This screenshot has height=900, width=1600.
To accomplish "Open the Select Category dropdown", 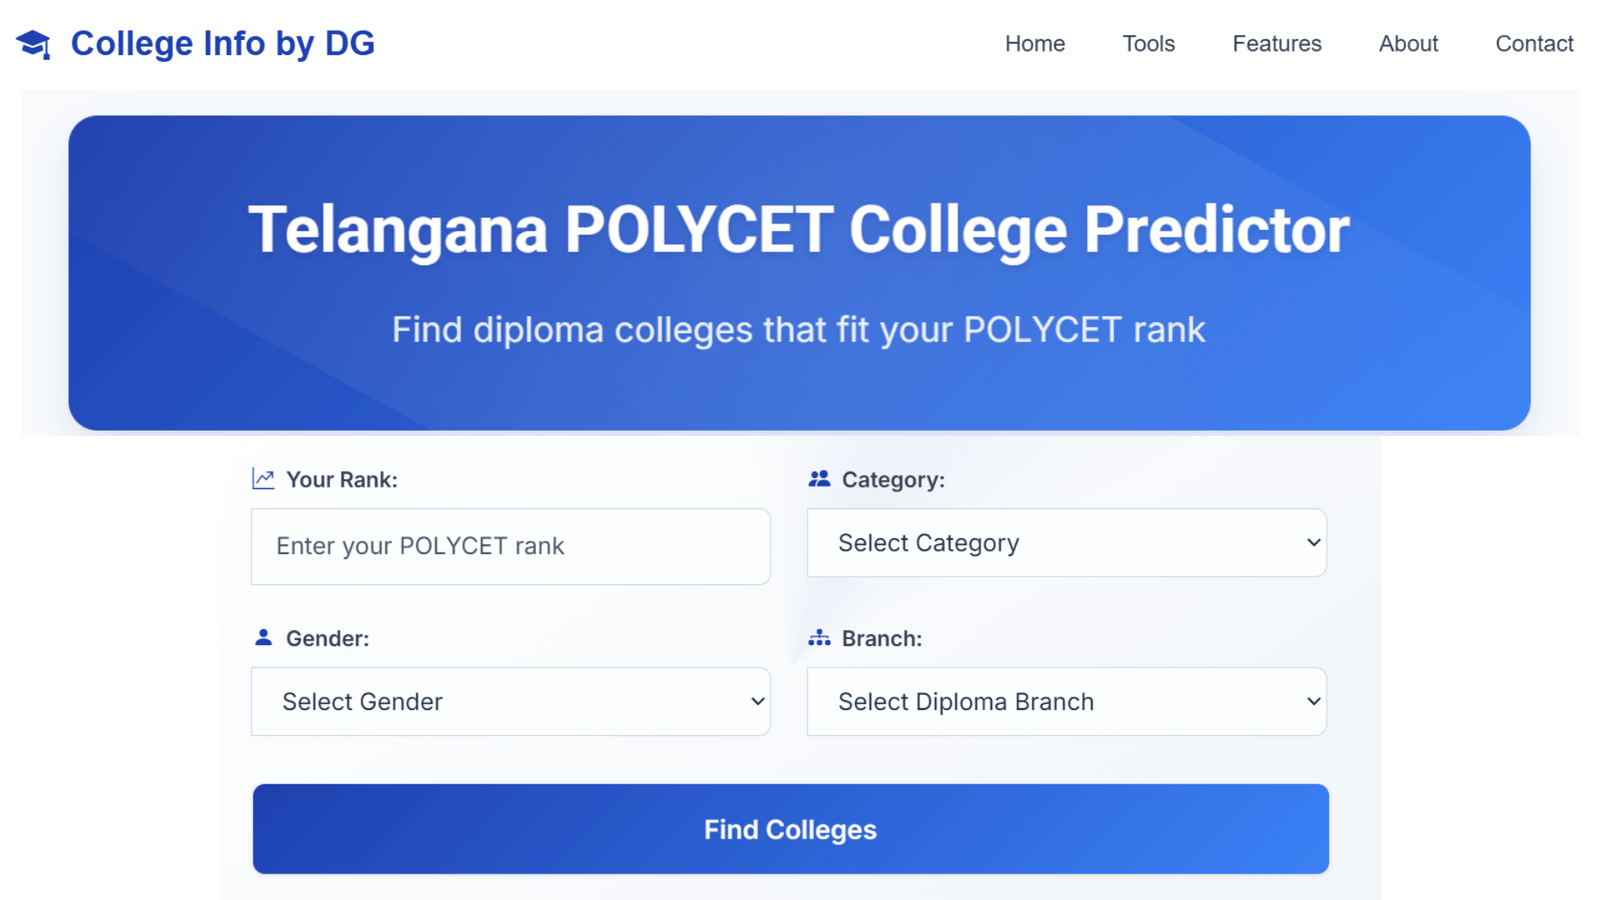I will (1066, 542).
